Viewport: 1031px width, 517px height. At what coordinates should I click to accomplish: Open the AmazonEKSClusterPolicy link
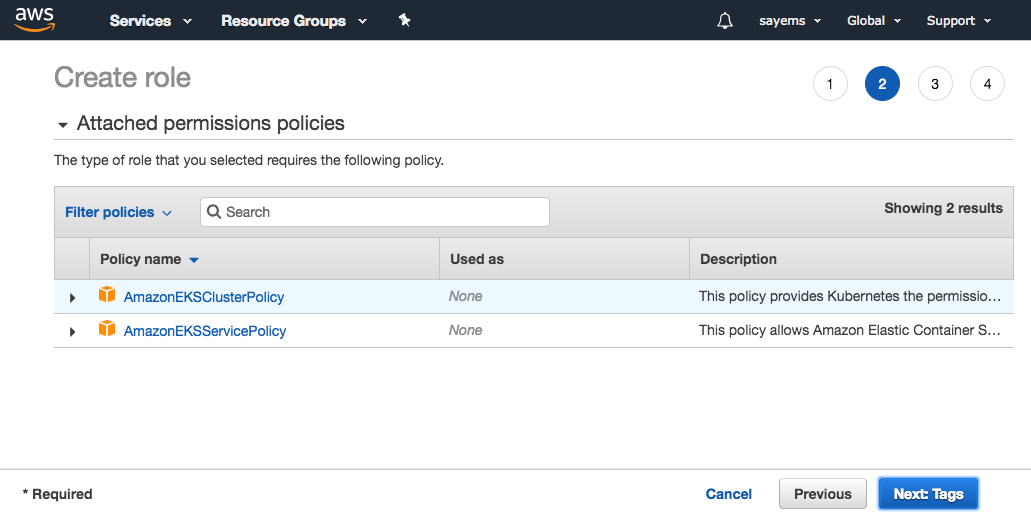[x=204, y=297]
